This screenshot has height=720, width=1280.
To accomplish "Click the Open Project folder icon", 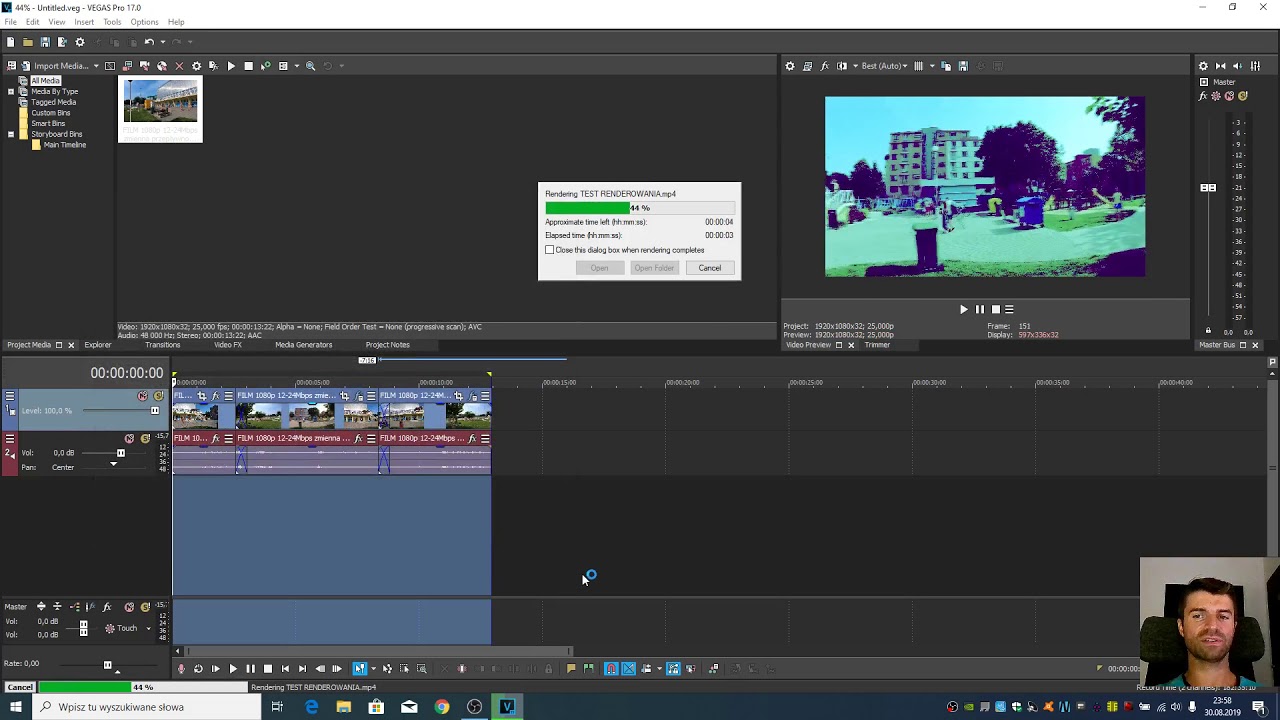I will click(x=28, y=42).
